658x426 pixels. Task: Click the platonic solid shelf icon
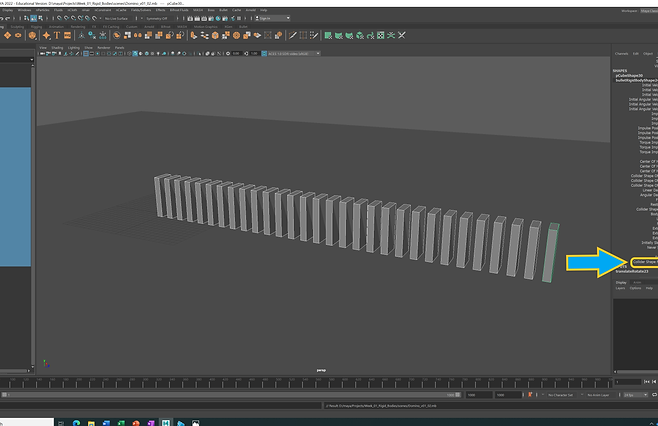(32, 36)
